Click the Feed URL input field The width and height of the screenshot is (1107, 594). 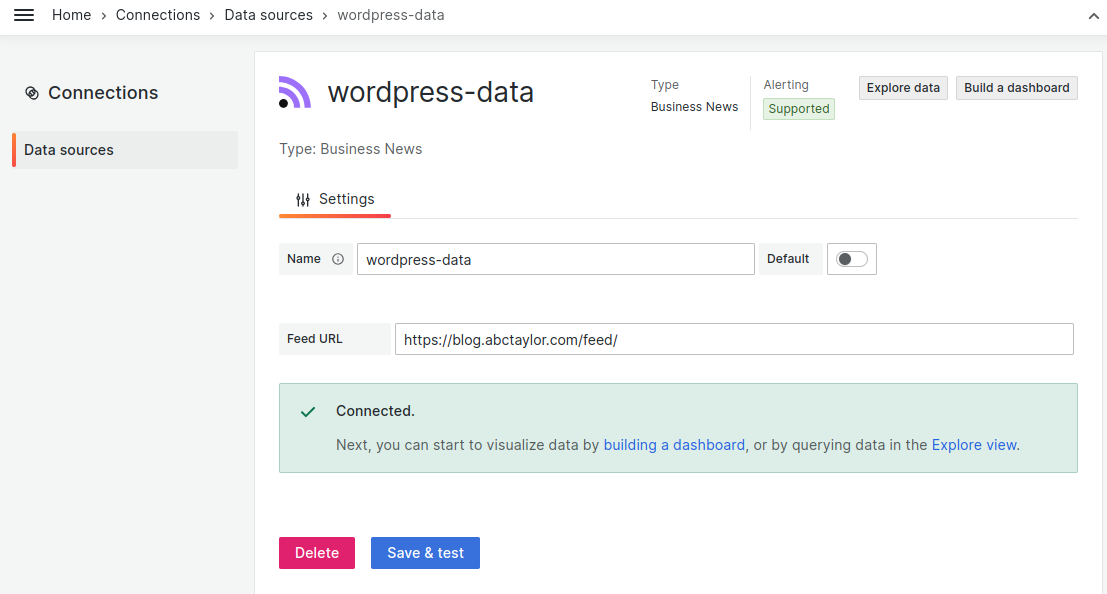[x=734, y=339]
